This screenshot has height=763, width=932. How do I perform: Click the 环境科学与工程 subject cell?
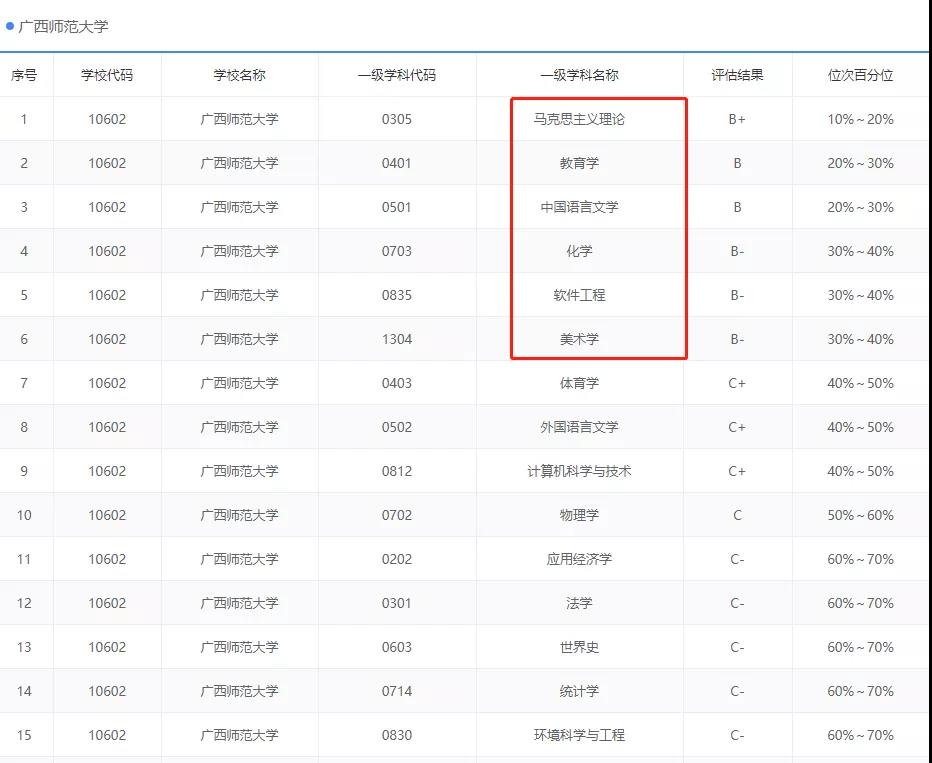[x=579, y=735]
